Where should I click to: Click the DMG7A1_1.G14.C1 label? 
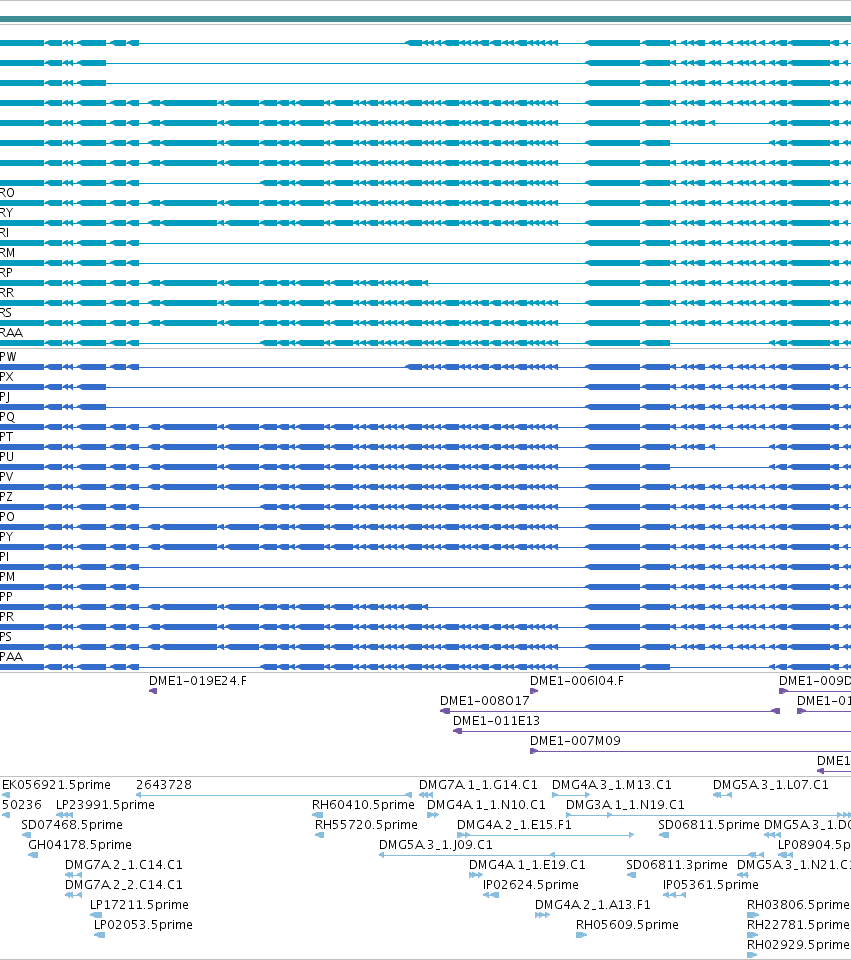point(478,785)
